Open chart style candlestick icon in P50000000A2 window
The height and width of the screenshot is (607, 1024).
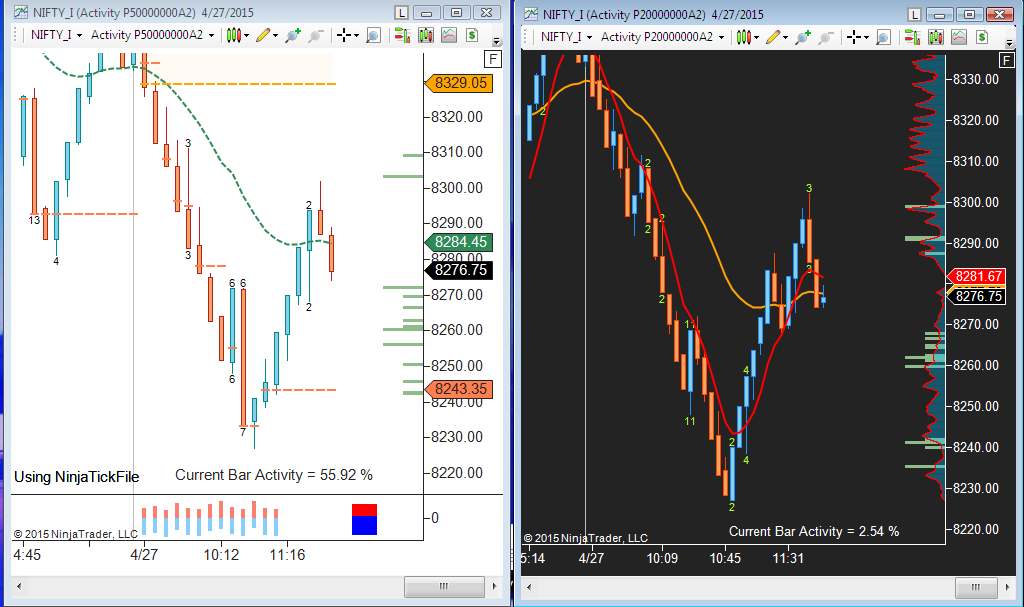pos(234,35)
